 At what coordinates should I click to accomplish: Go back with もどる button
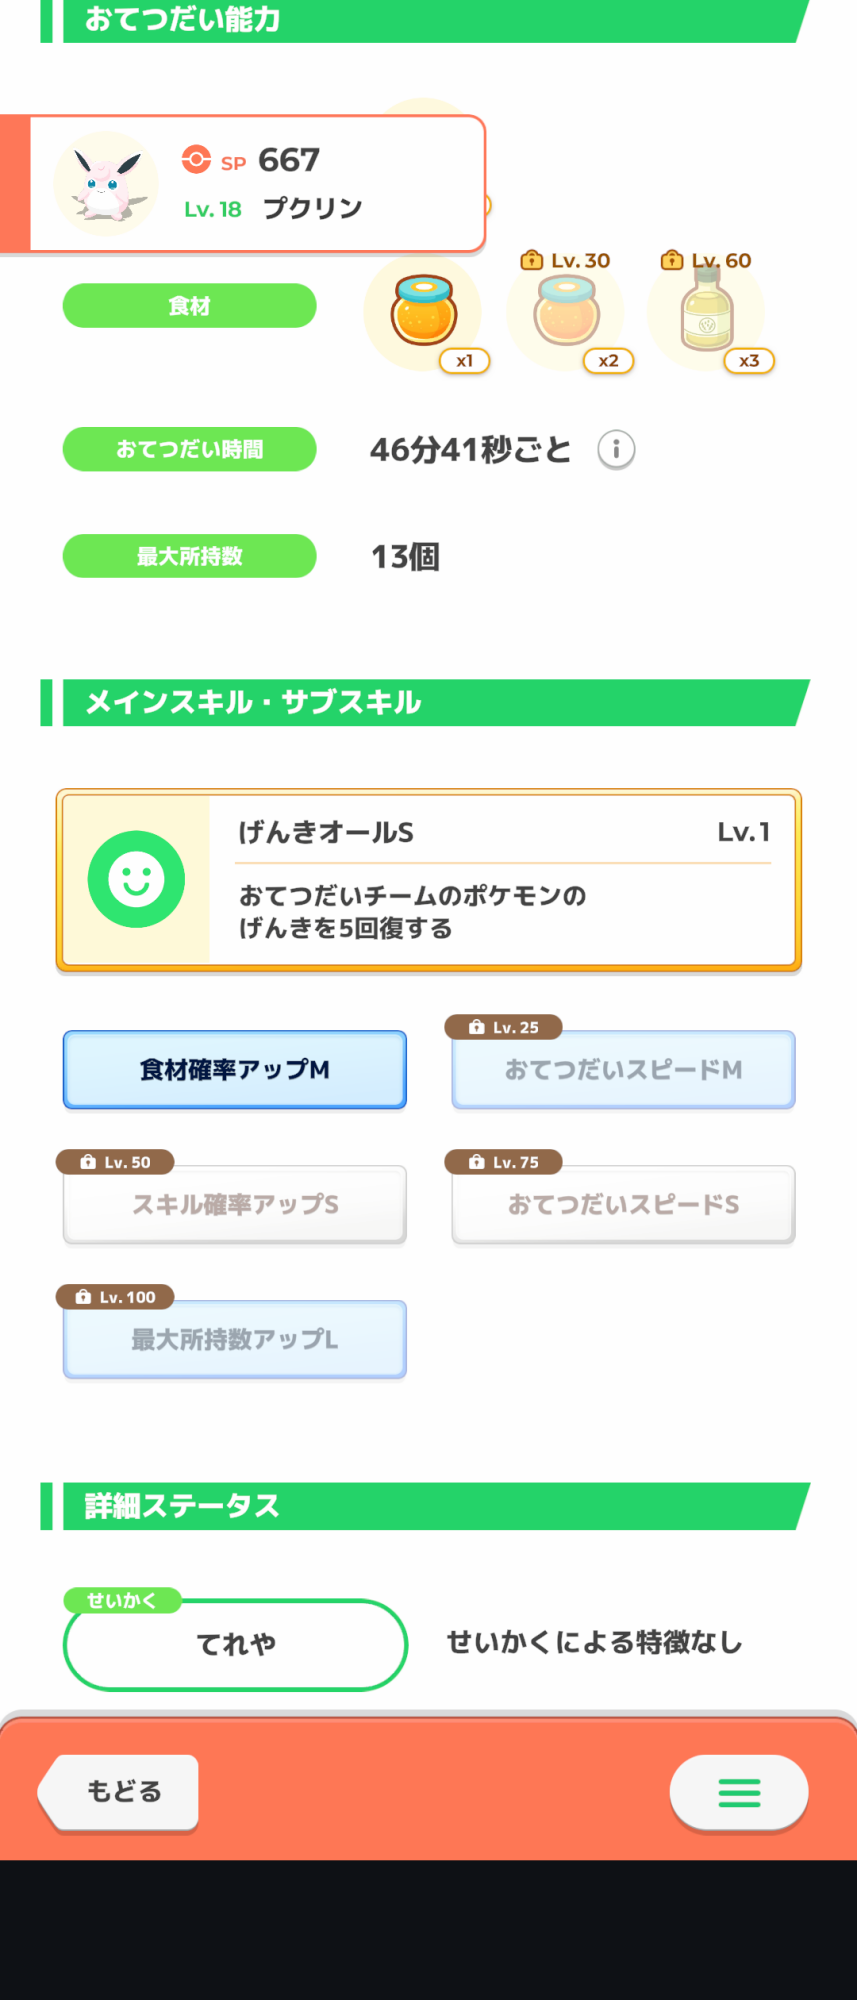coord(119,1792)
